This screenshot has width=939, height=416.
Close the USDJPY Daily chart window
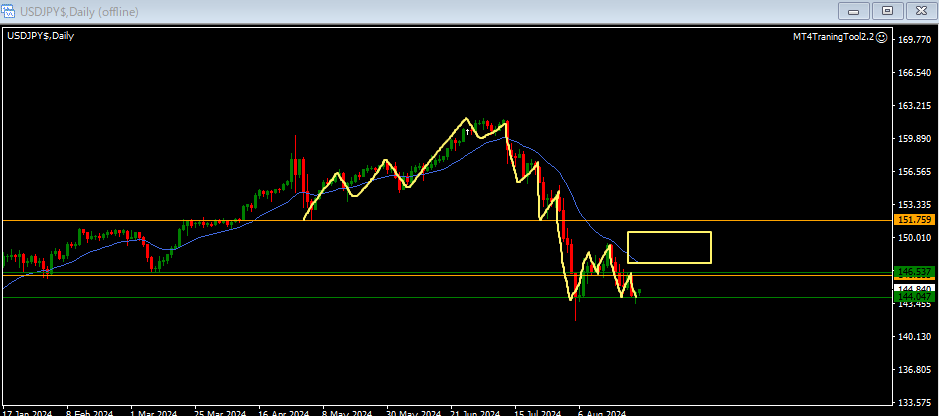919,11
